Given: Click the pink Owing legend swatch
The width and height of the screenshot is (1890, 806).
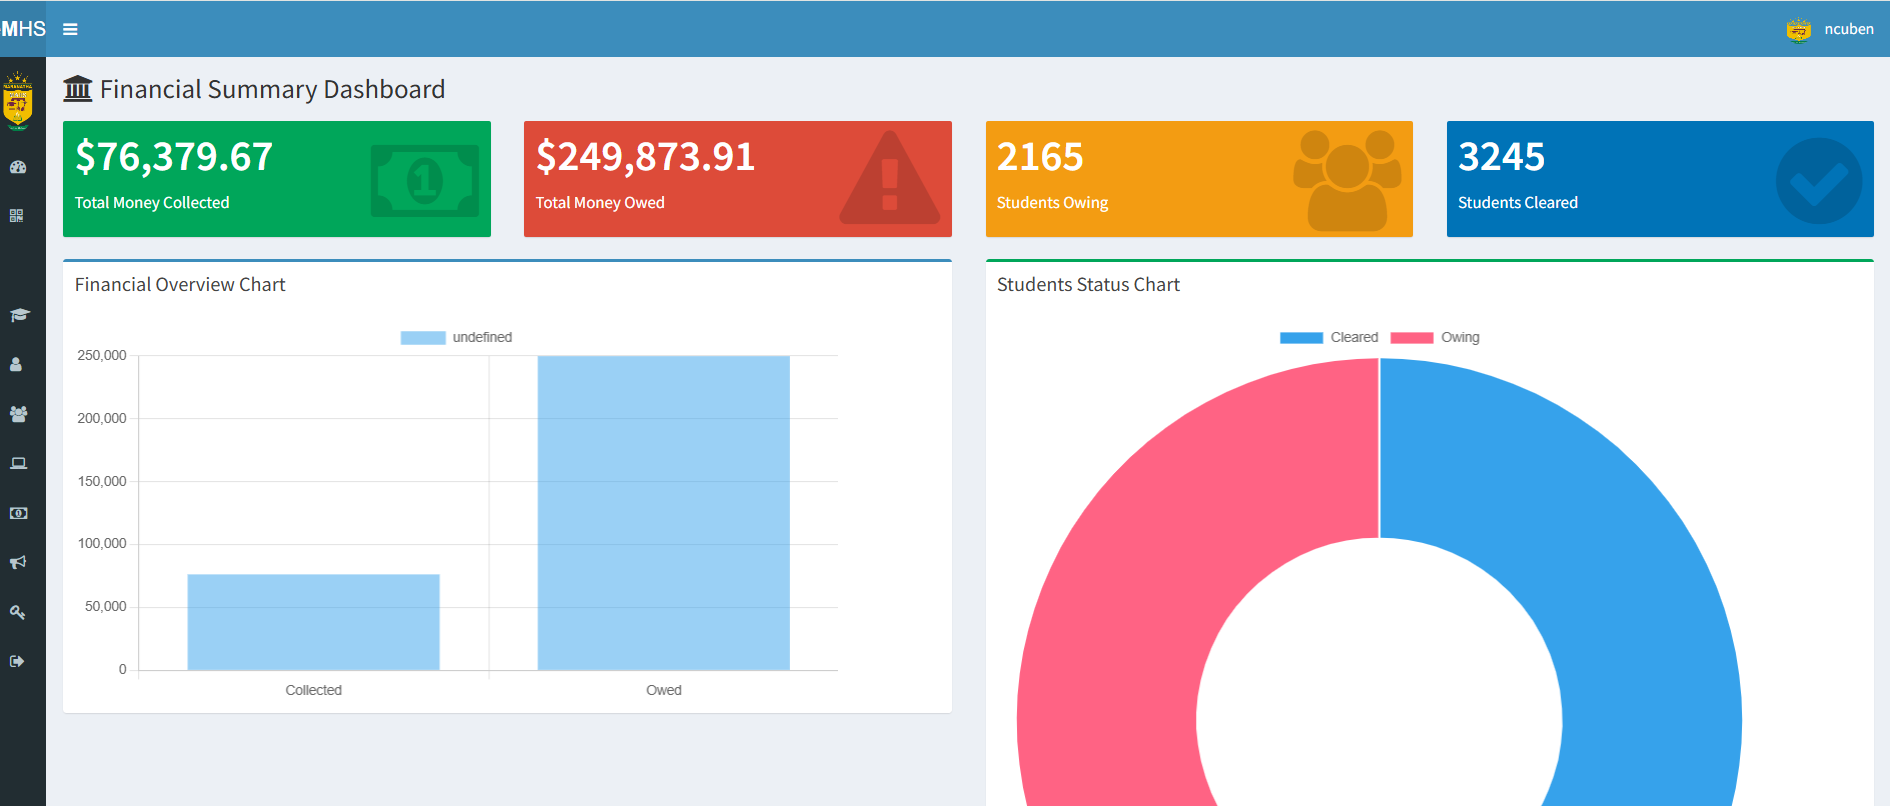Looking at the screenshot, I should [1412, 338].
